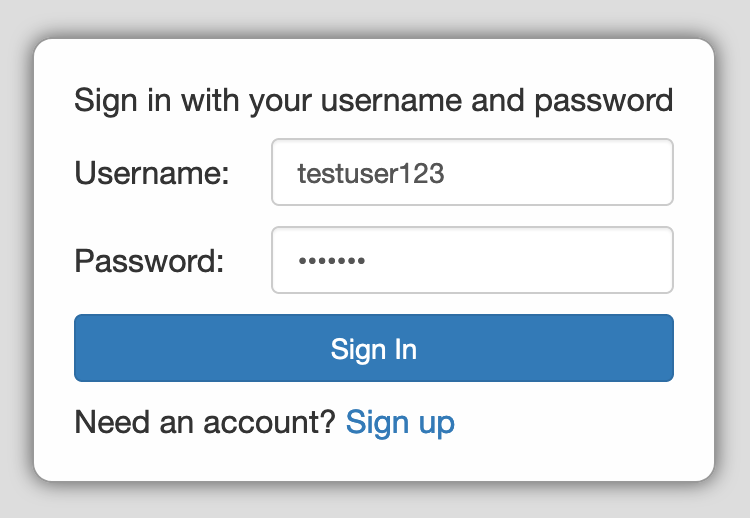Focus the Password input field
750x518 pixels.
click(472, 261)
